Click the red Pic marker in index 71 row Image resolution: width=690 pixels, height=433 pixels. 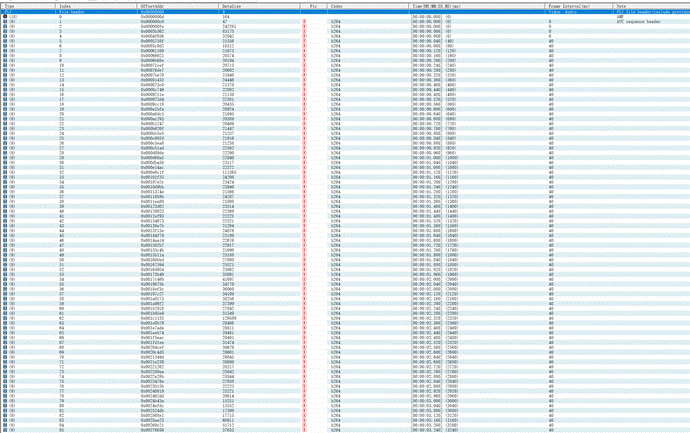click(x=305, y=362)
